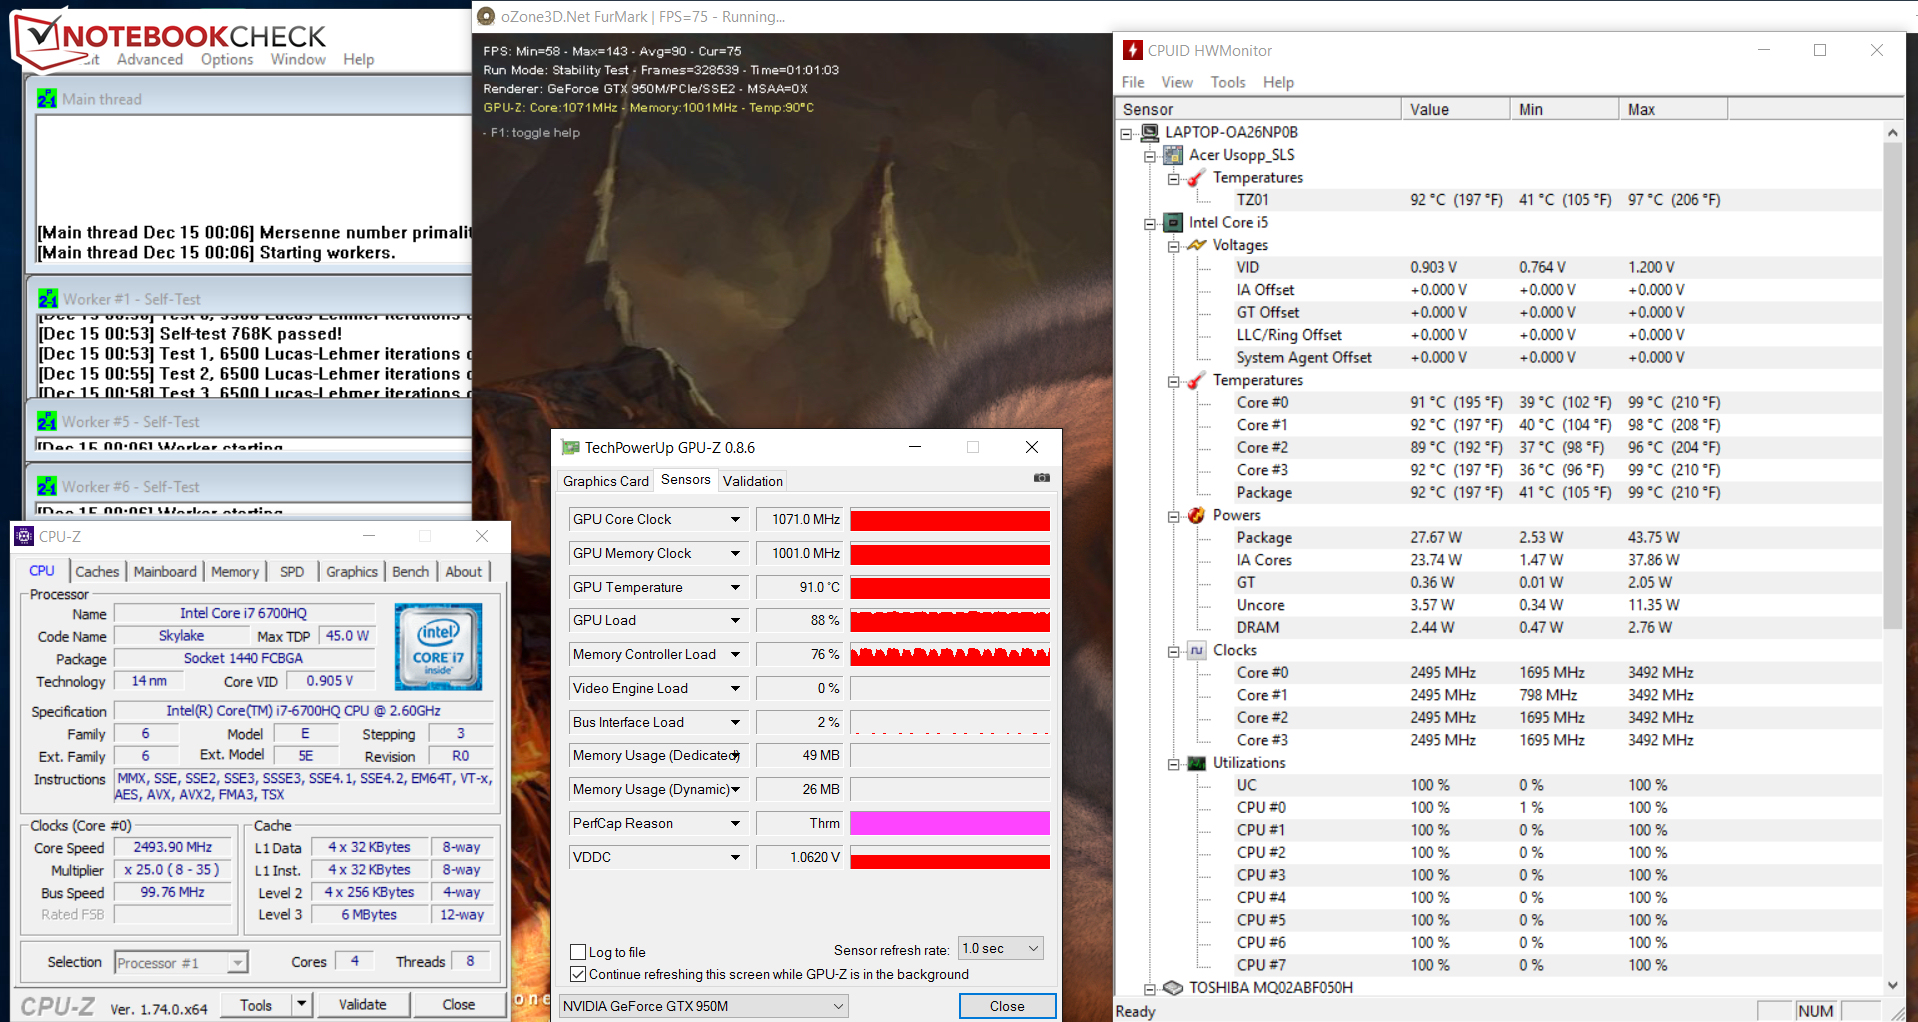Switch to GPU-Z Graphics Card tab
The height and width of the screenshot is (1022, 1918).
(x=606, y=481)
